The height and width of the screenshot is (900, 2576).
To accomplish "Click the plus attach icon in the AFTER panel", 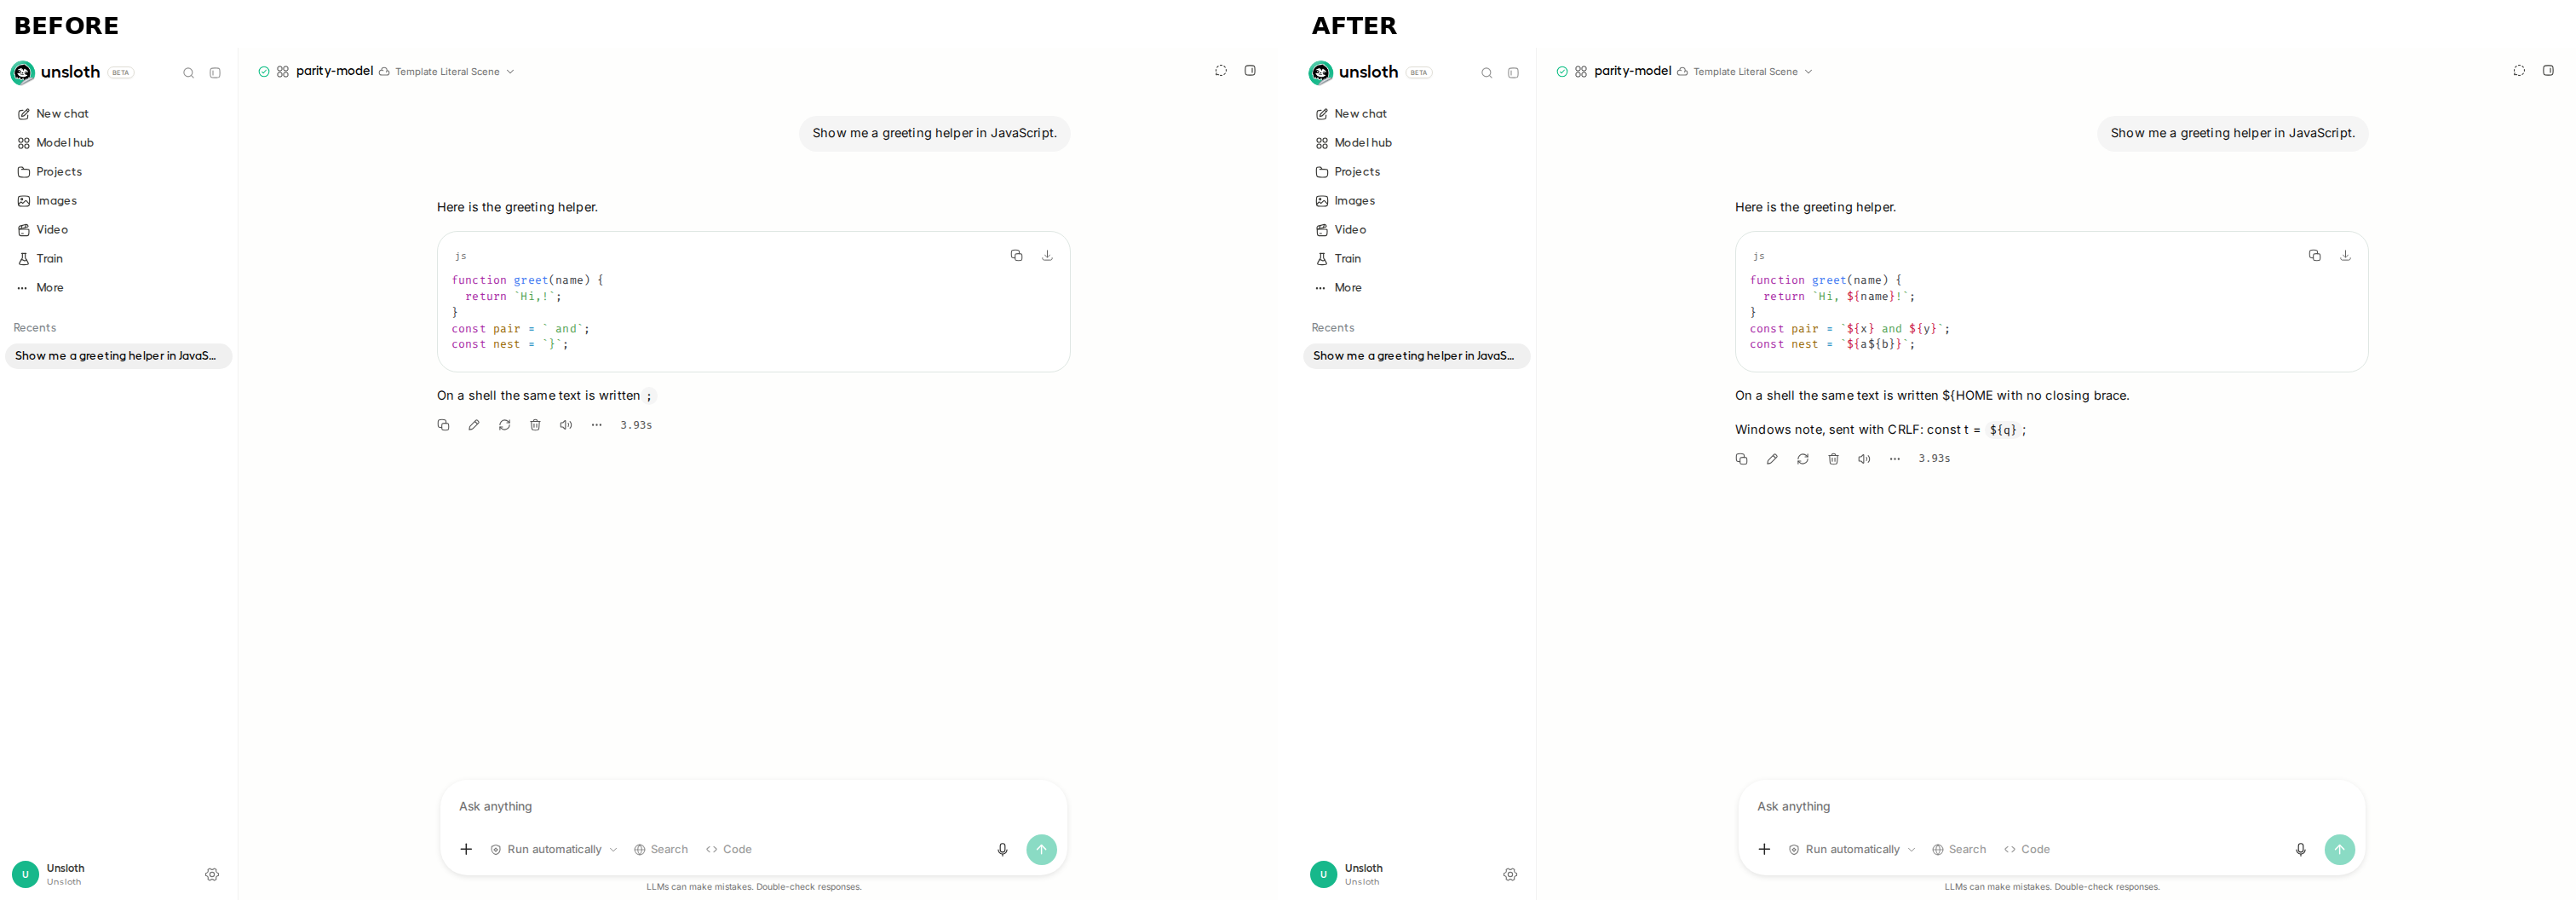I will tap(1764, 849).
